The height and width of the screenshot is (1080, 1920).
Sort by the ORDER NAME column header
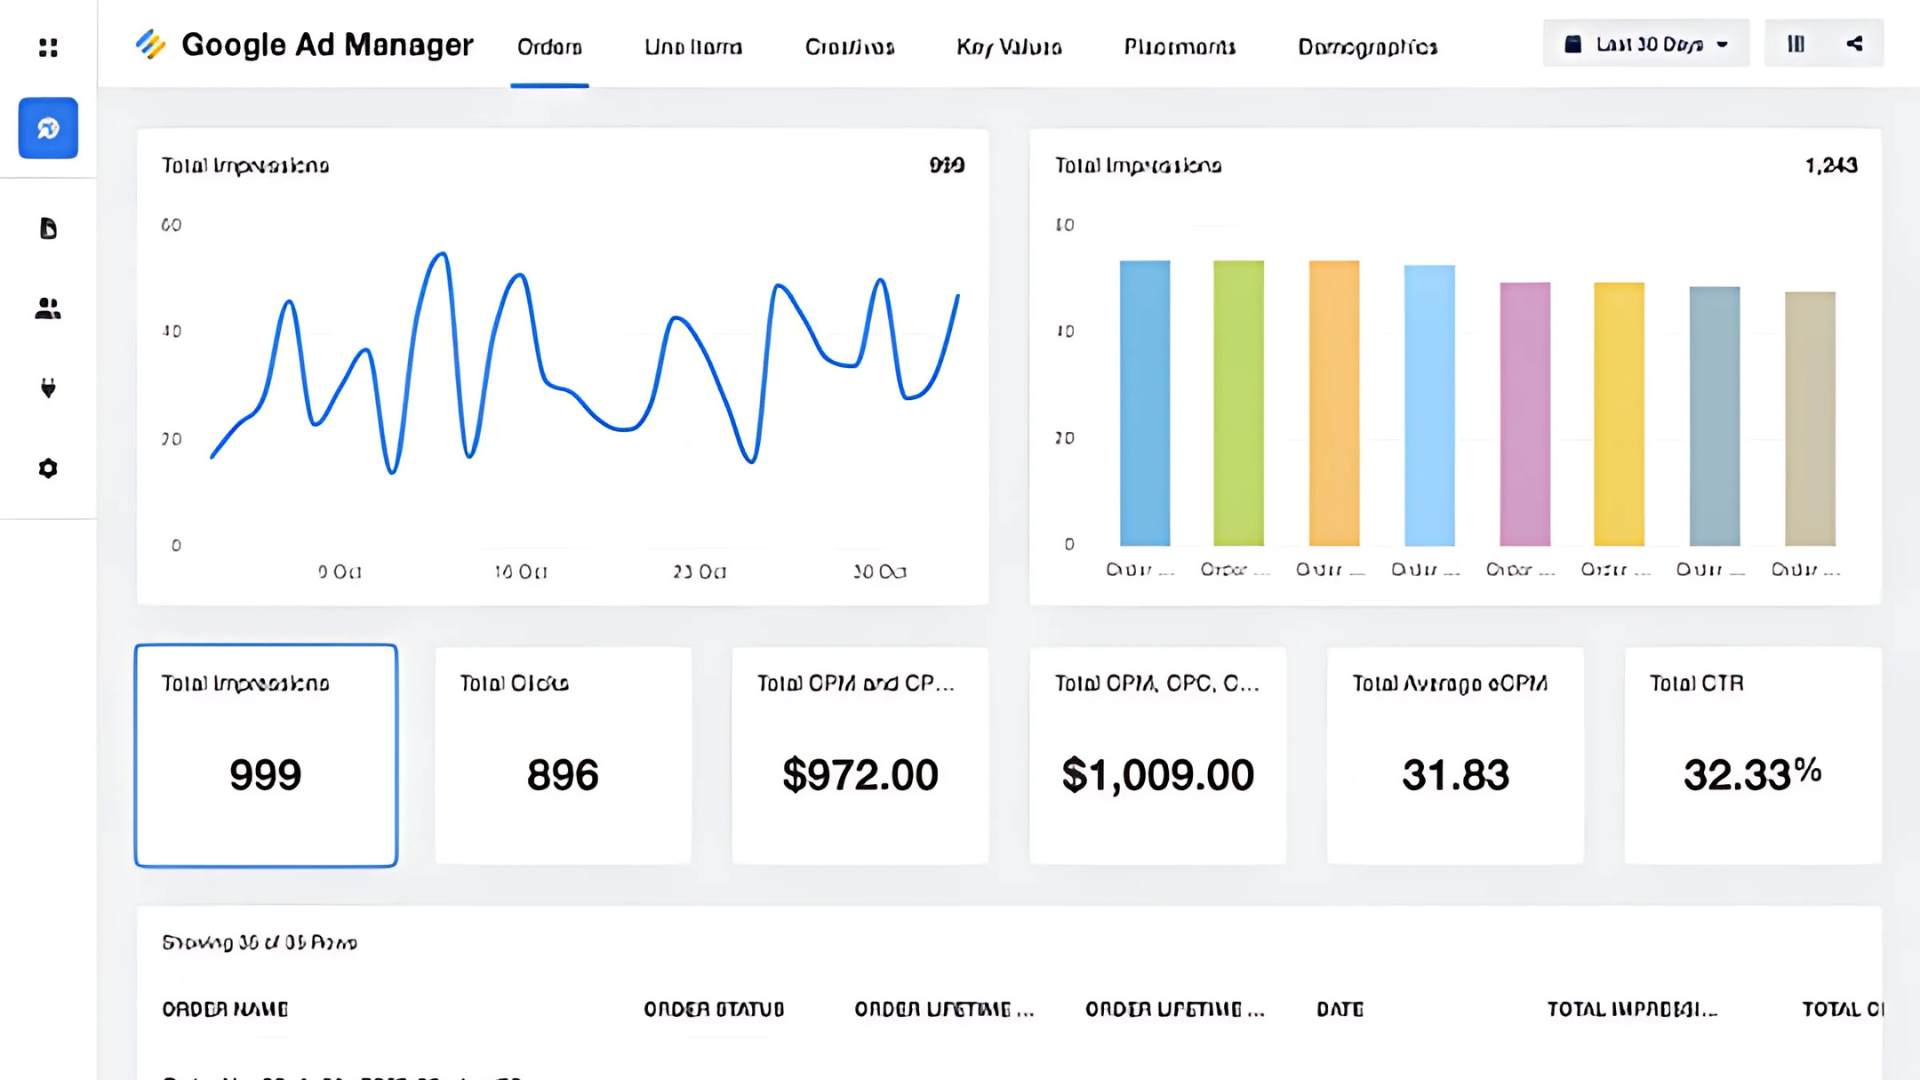pyautogui.click(x=225, y=1009)
